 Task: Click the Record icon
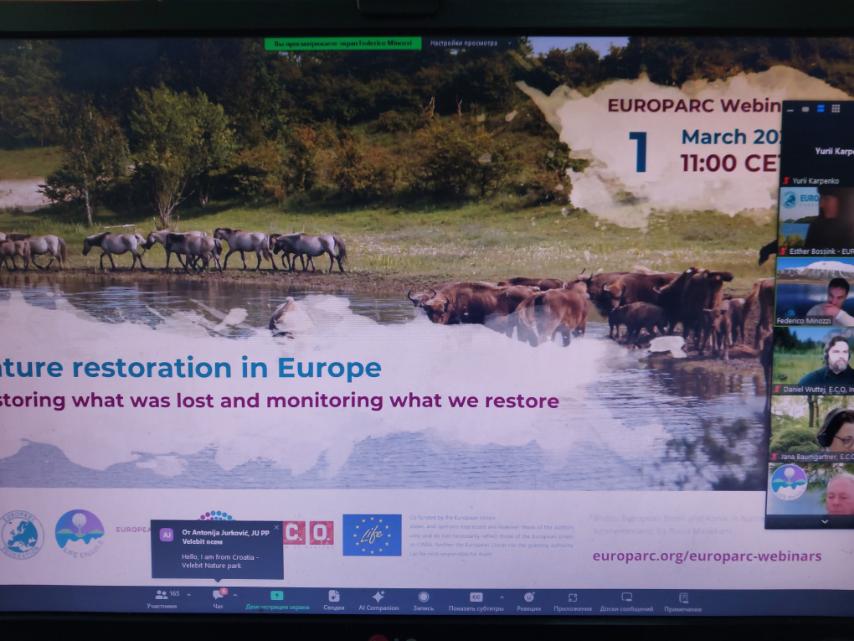tap(424, 596)
